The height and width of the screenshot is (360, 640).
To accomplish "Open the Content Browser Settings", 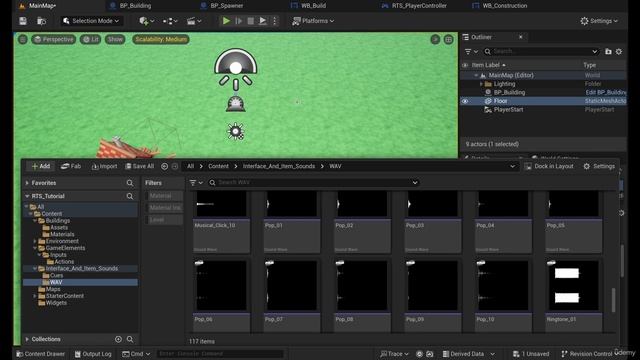I will coord(599,166).
